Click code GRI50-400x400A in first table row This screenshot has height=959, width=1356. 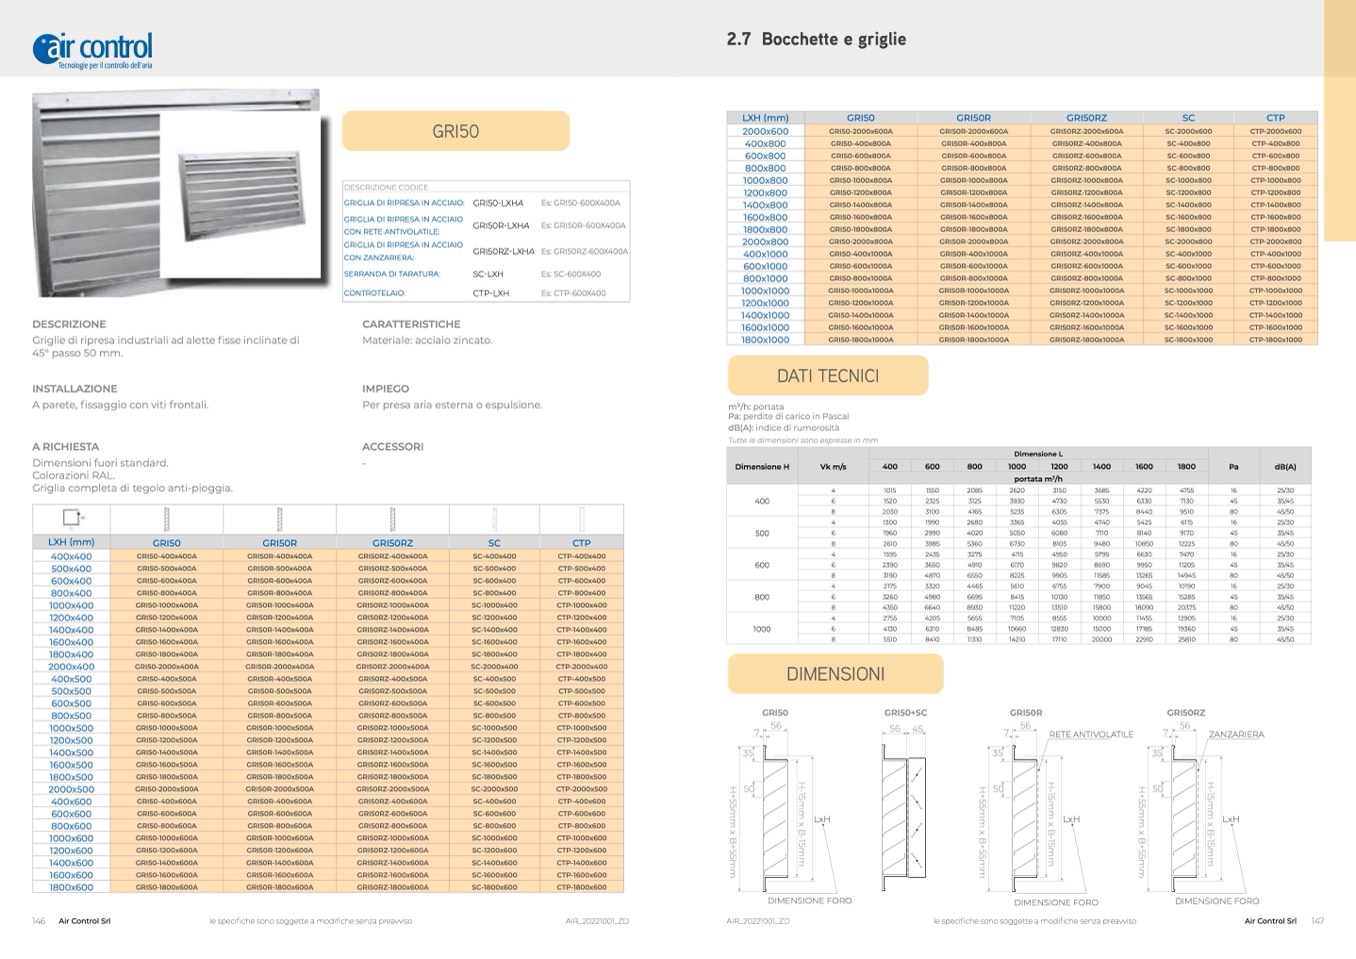(x=166, y=556)
